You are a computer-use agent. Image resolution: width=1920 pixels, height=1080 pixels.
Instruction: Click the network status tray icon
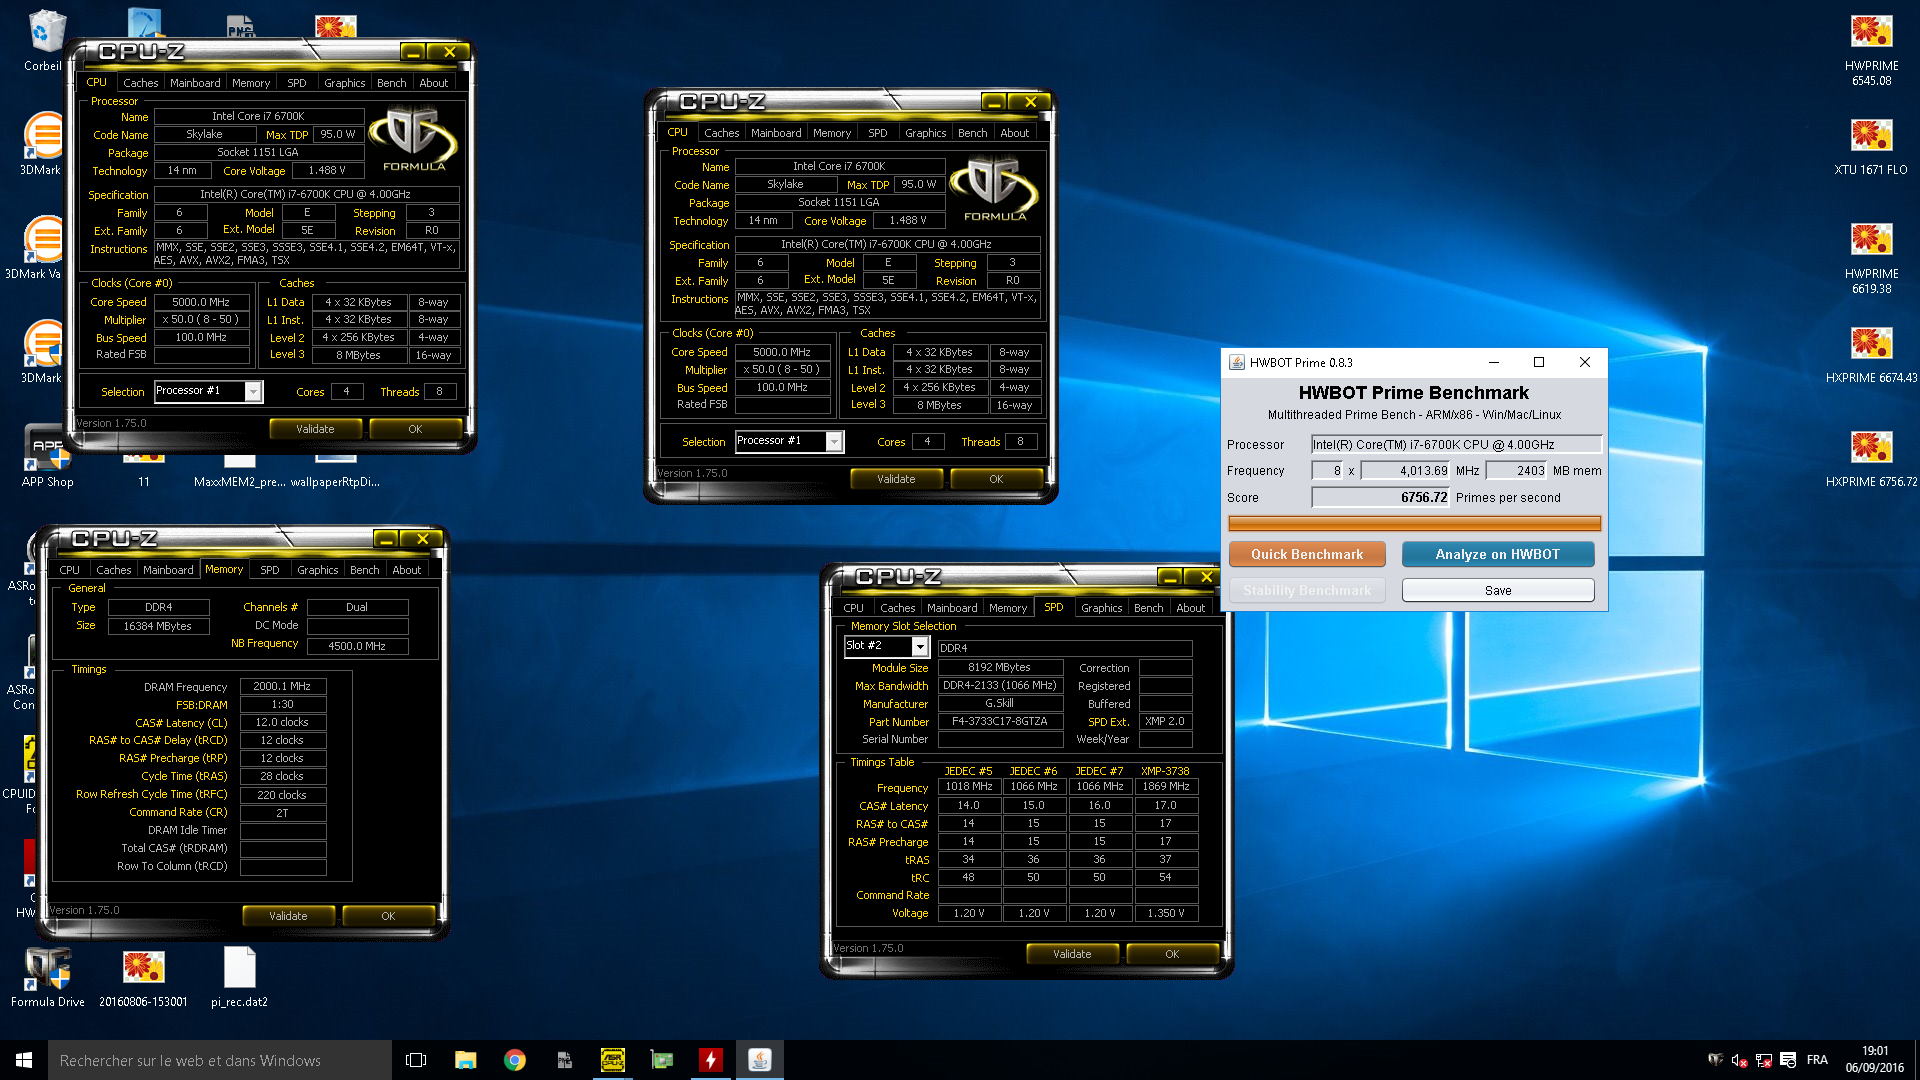(1764, 1060)
